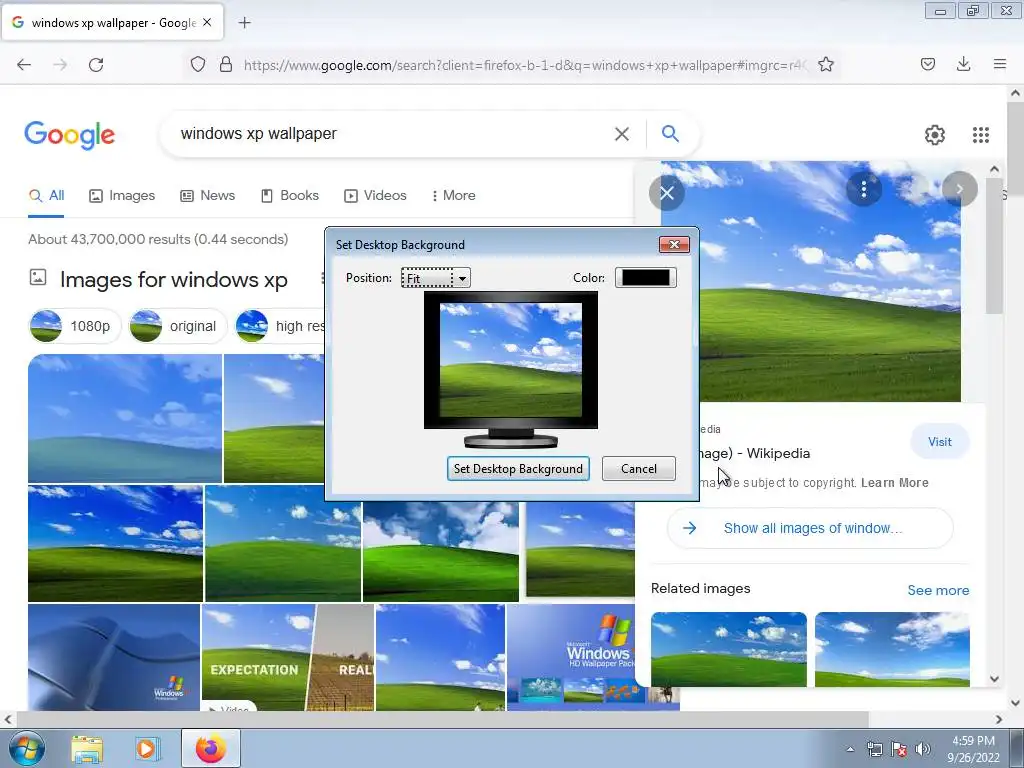The width and height of the screenshot is (1024, 768).
Task: Expand the More search options menu
Action: [x=454, y=195]
